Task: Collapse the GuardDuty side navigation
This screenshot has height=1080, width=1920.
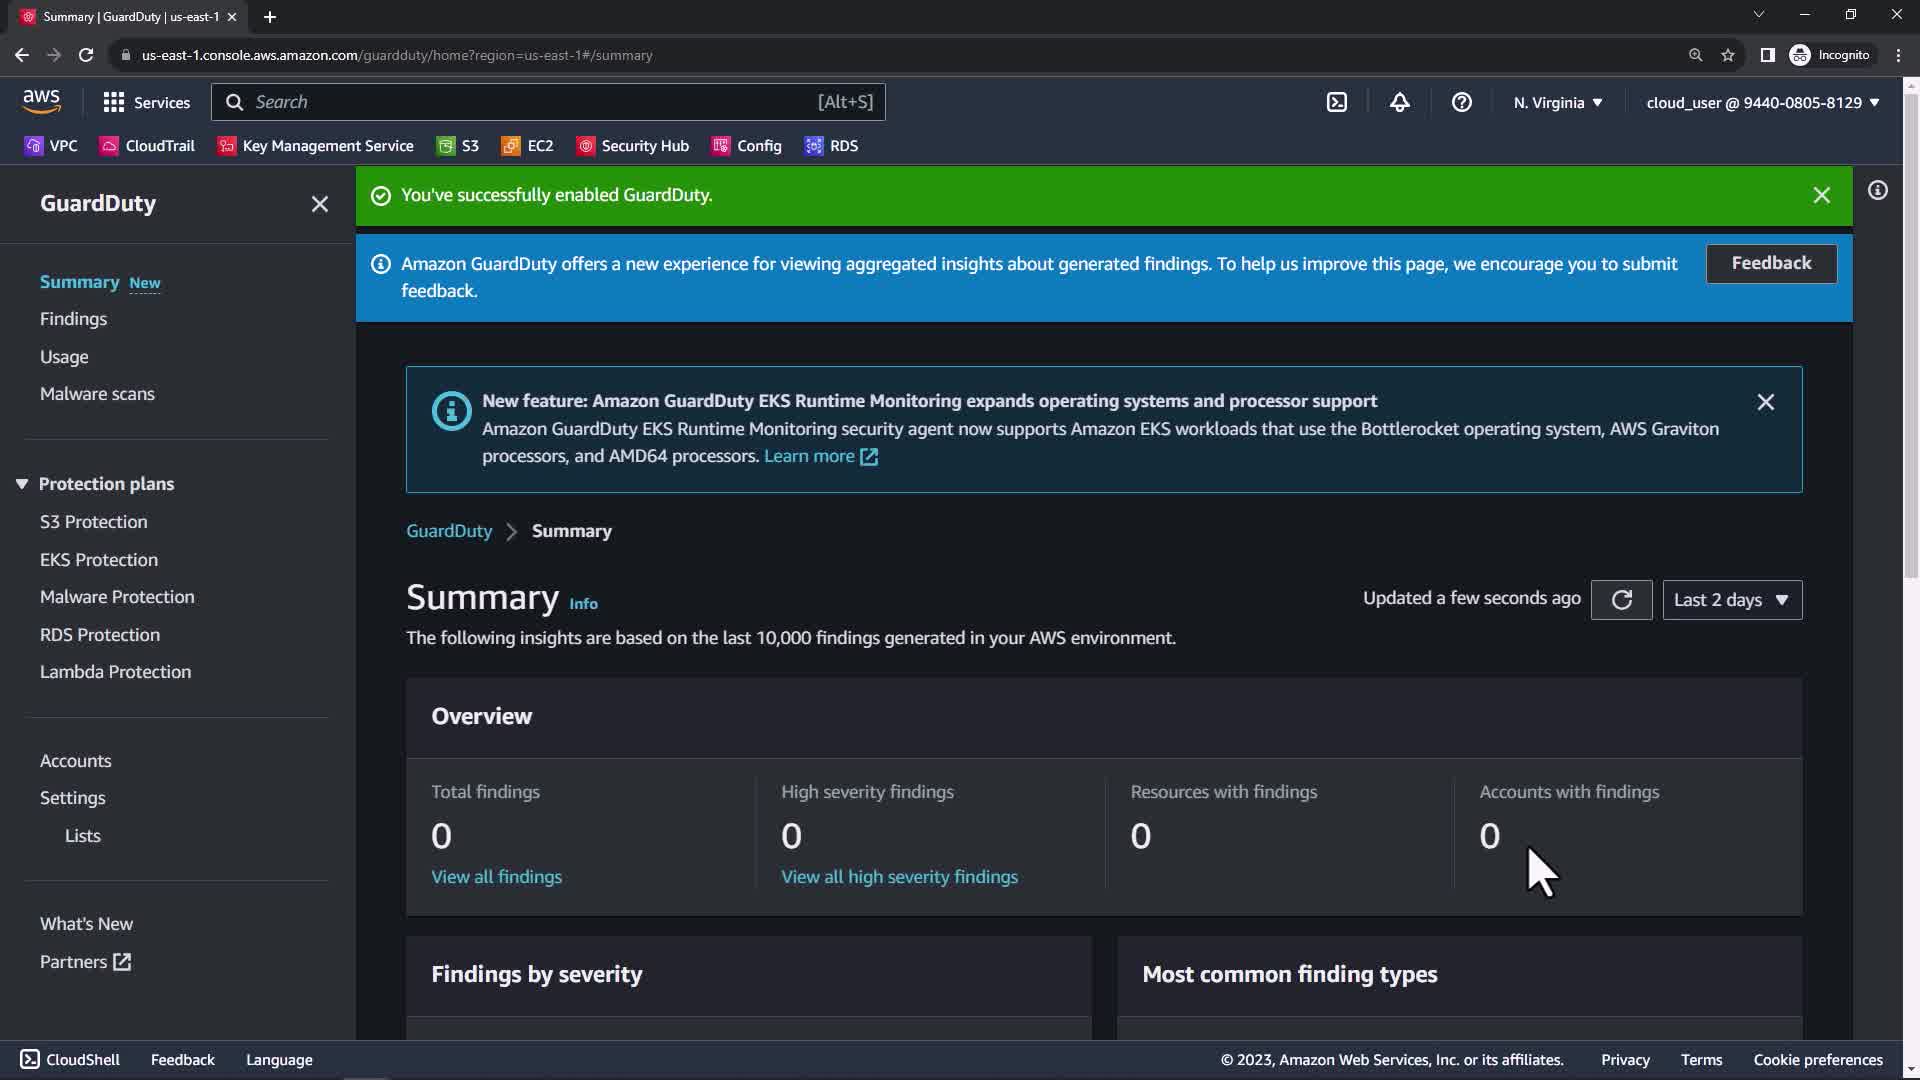Action: tap(319, 204)
